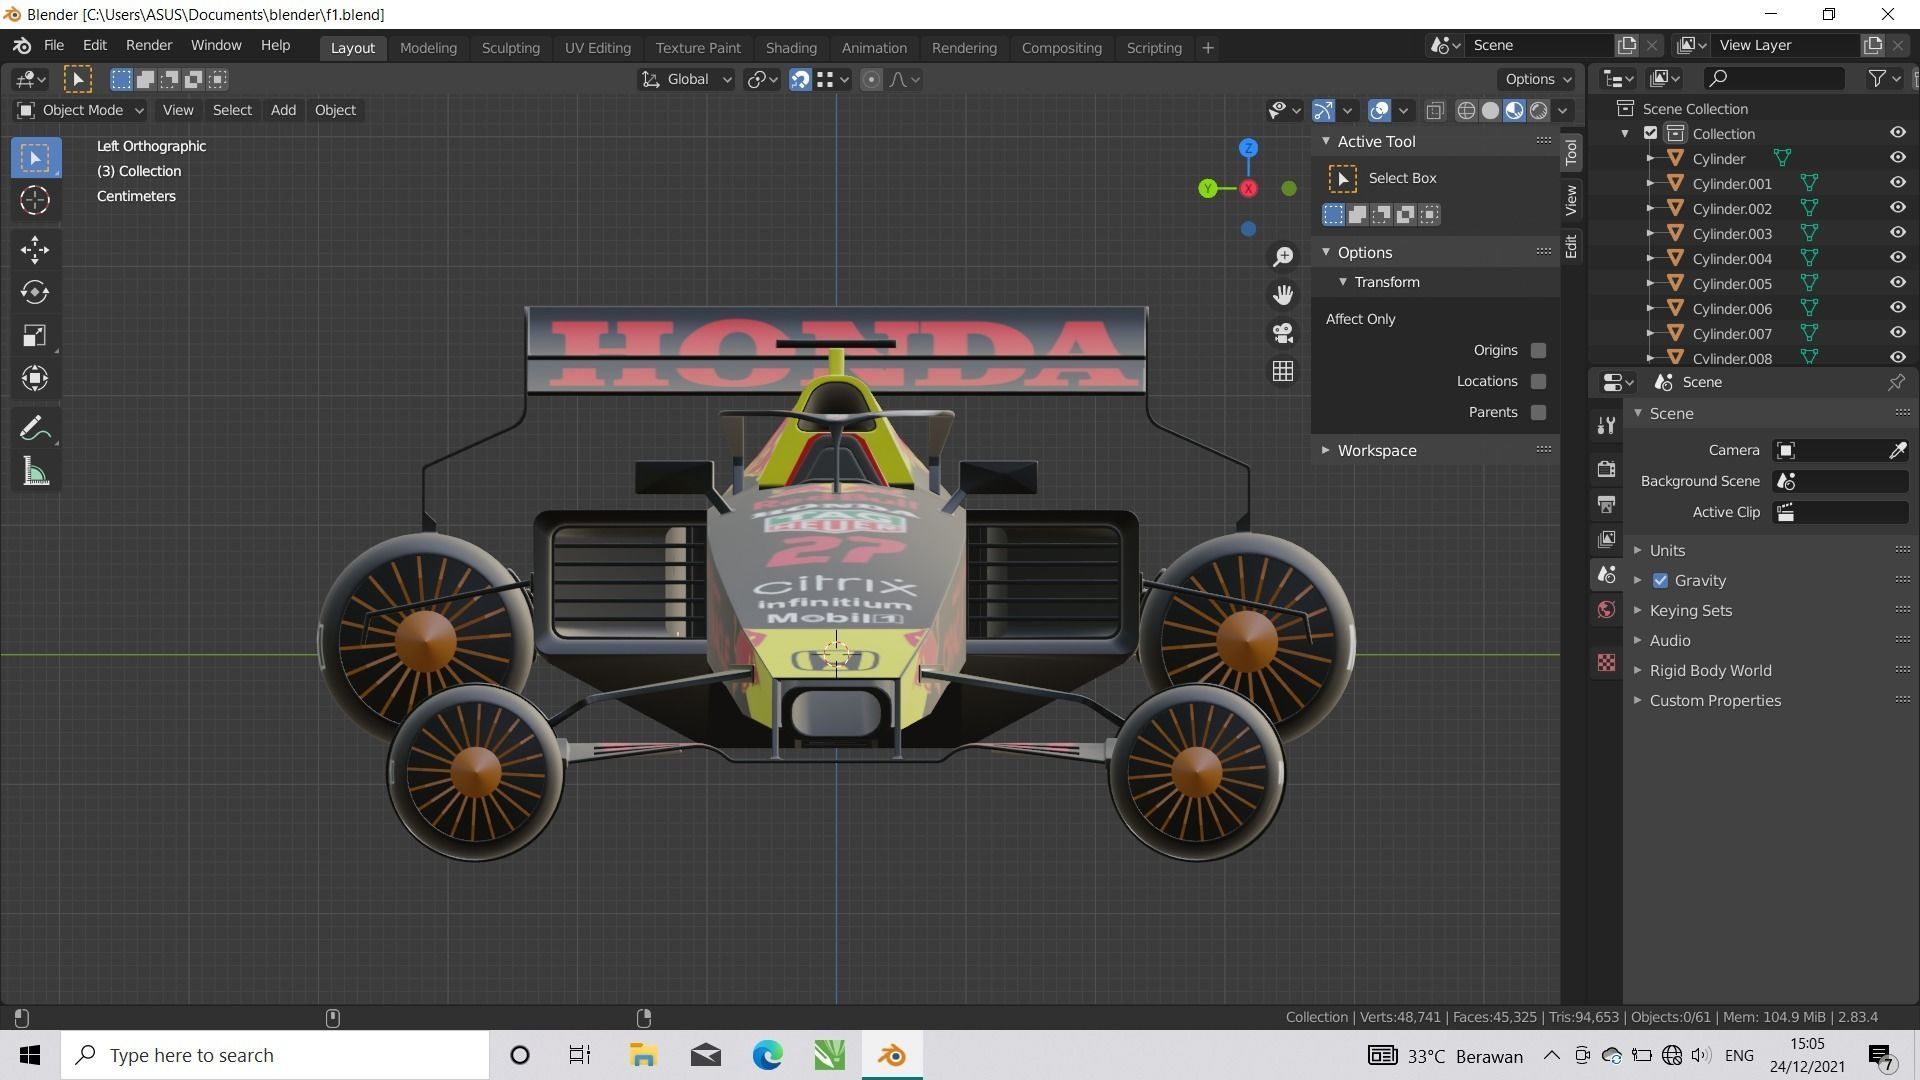This screenshot has height=1080, width=1920.
Task: Uncheck the Gravity checkbox
Action: 1660,581
